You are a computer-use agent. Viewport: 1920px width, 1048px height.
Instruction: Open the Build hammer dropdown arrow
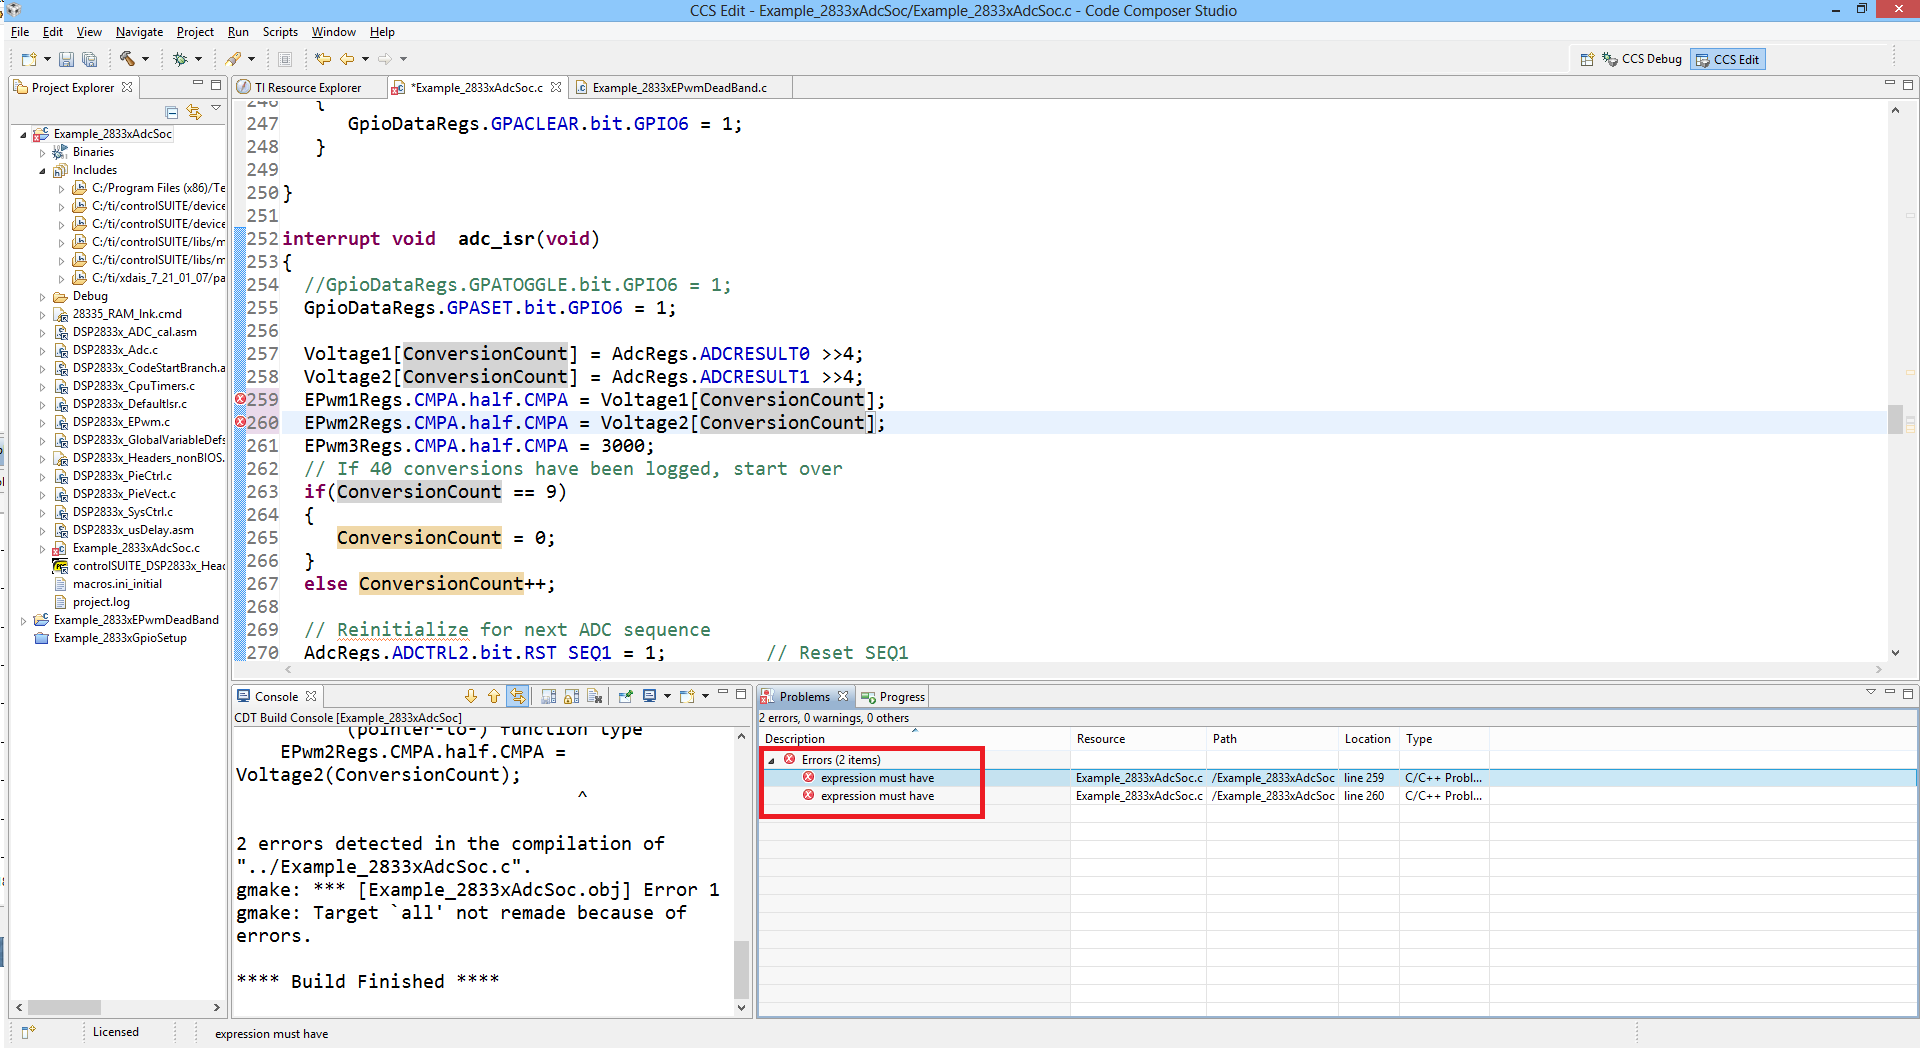pos(146,59)
